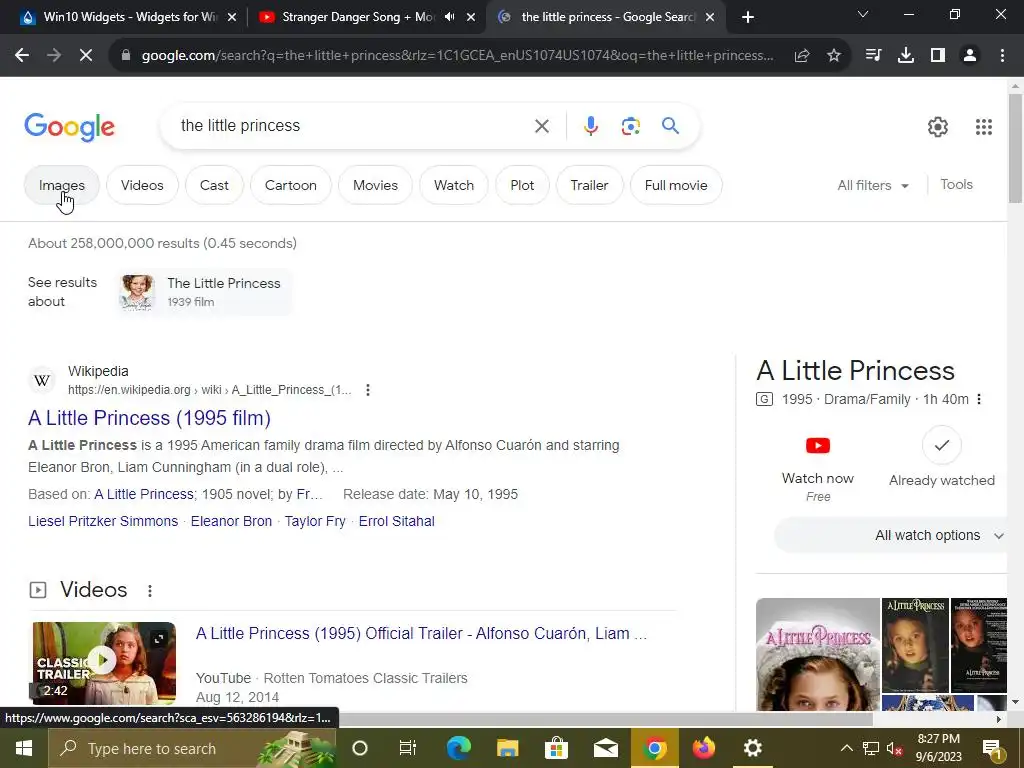The image size is (1024, 768).
Task: Expand All watch options
Action: tap(891, 536)
